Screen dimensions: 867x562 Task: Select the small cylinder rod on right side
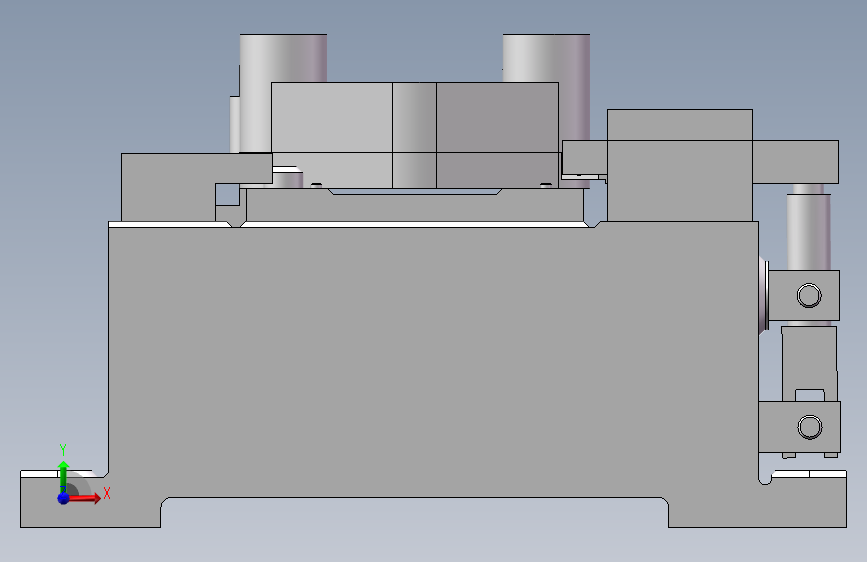[808, 231]
